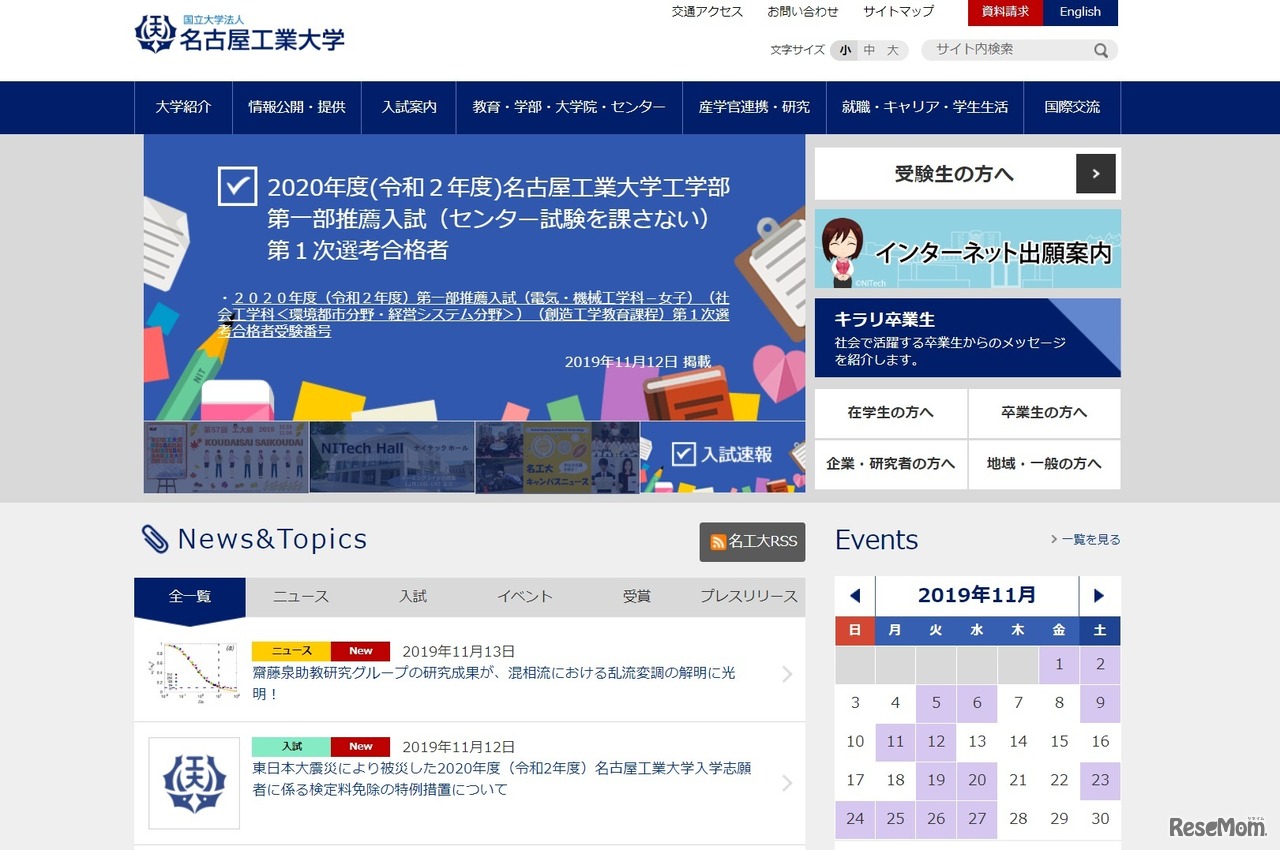This screenshot has width=1280, height=850.
Task: Open 産学官連携・研究 menu
Action: tap(754, 107)
